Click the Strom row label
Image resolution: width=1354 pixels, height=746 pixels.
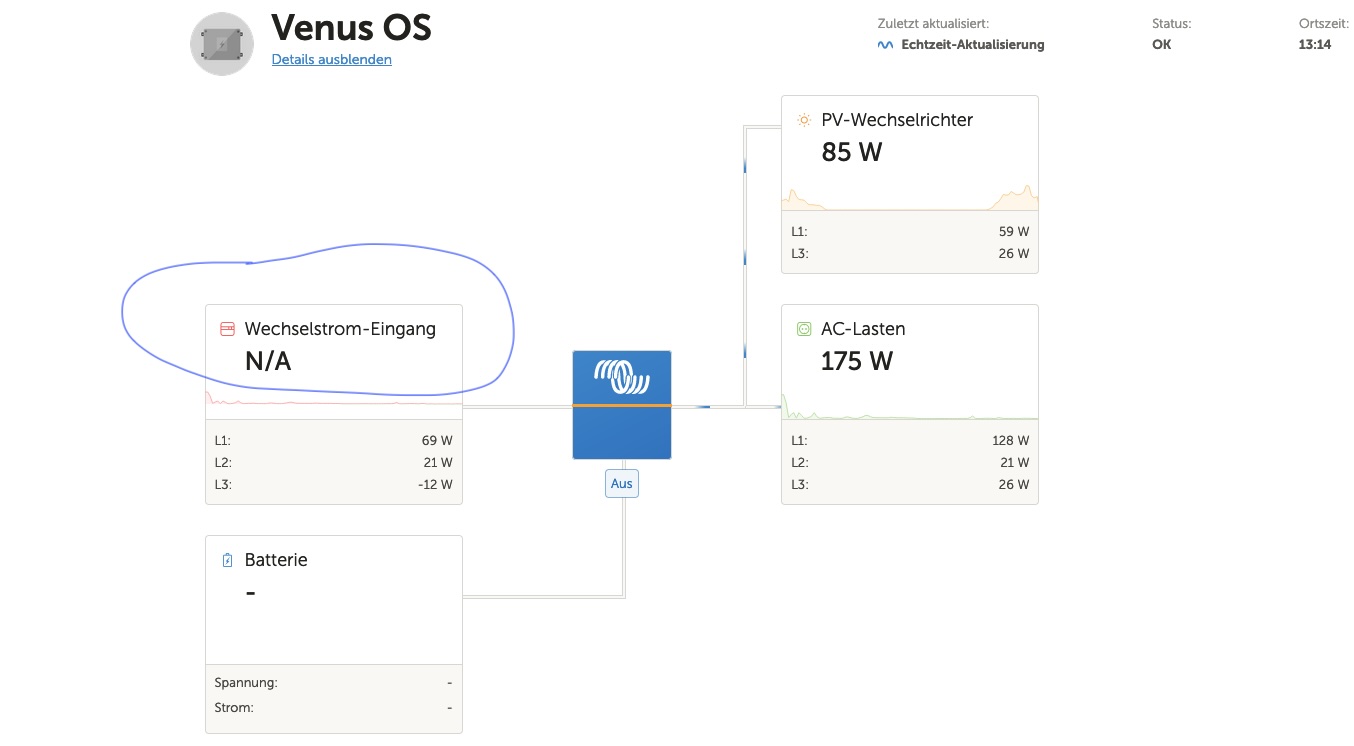234,707
